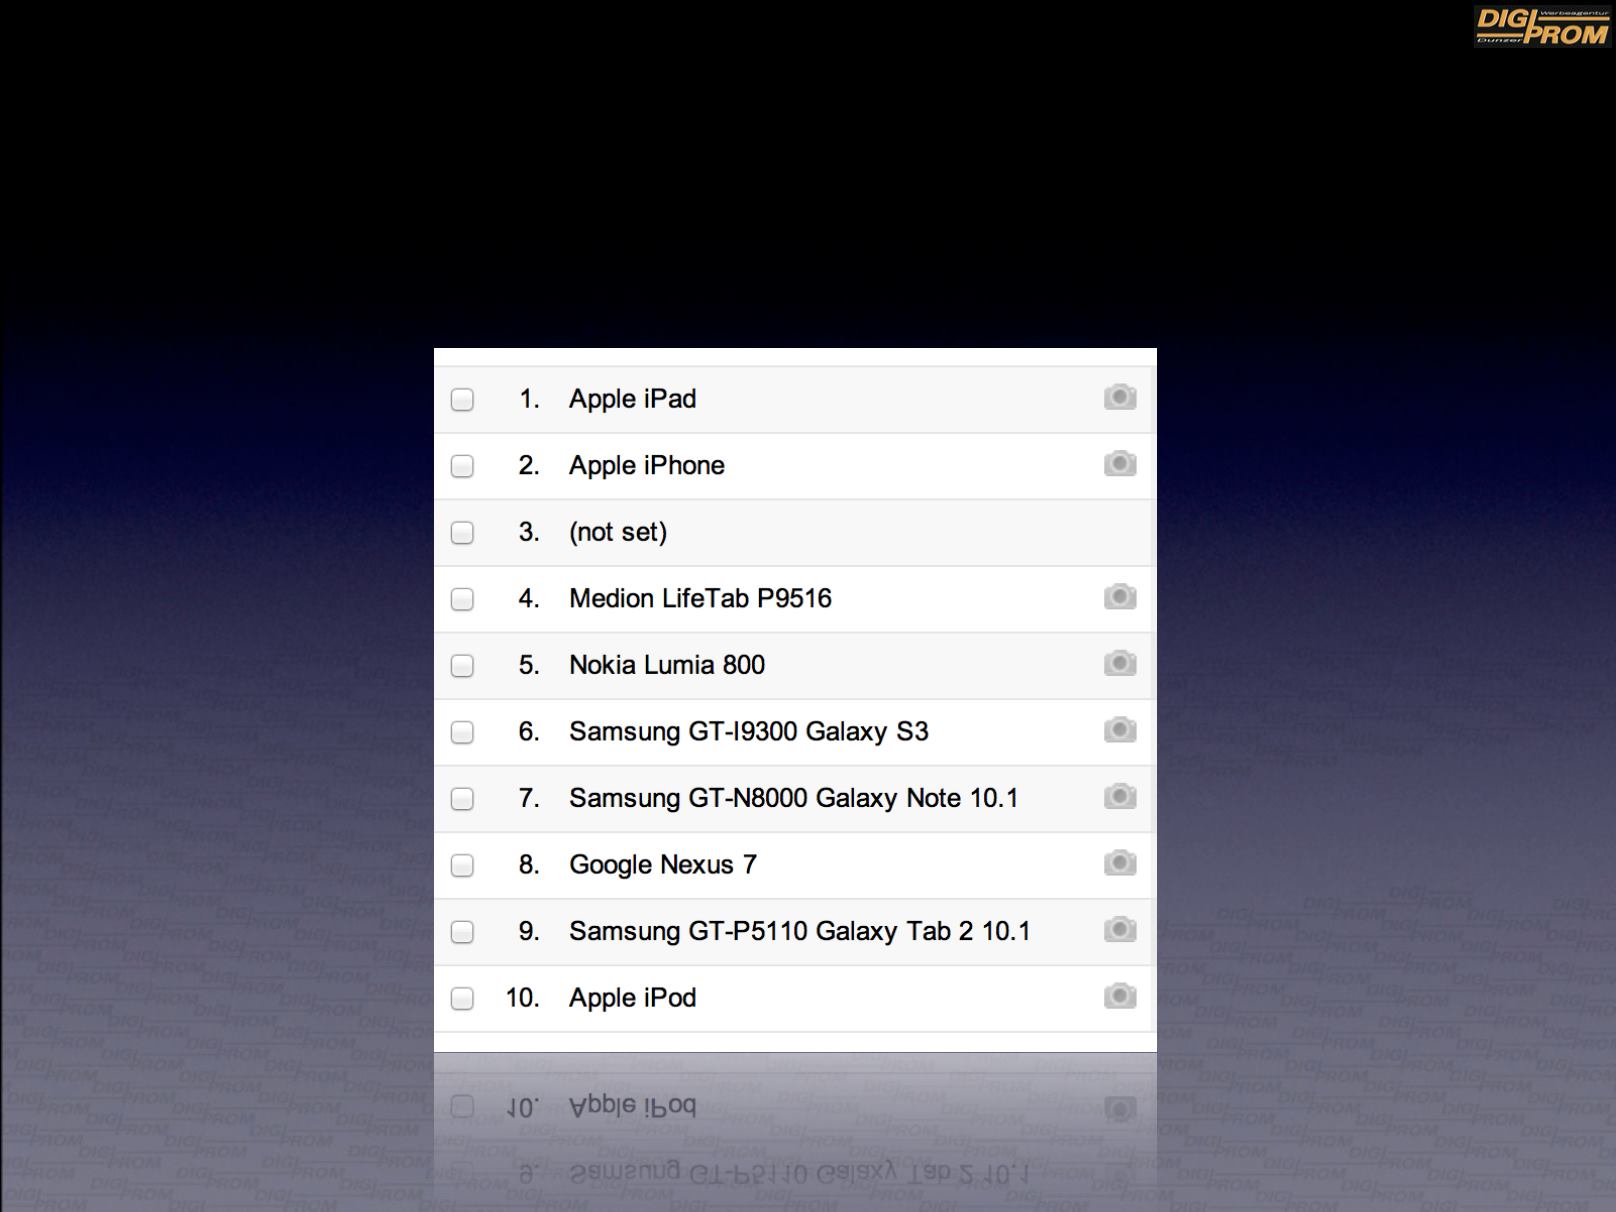
Task: Tick the checkbox for Apple iPhone
Action: (462, 466)
